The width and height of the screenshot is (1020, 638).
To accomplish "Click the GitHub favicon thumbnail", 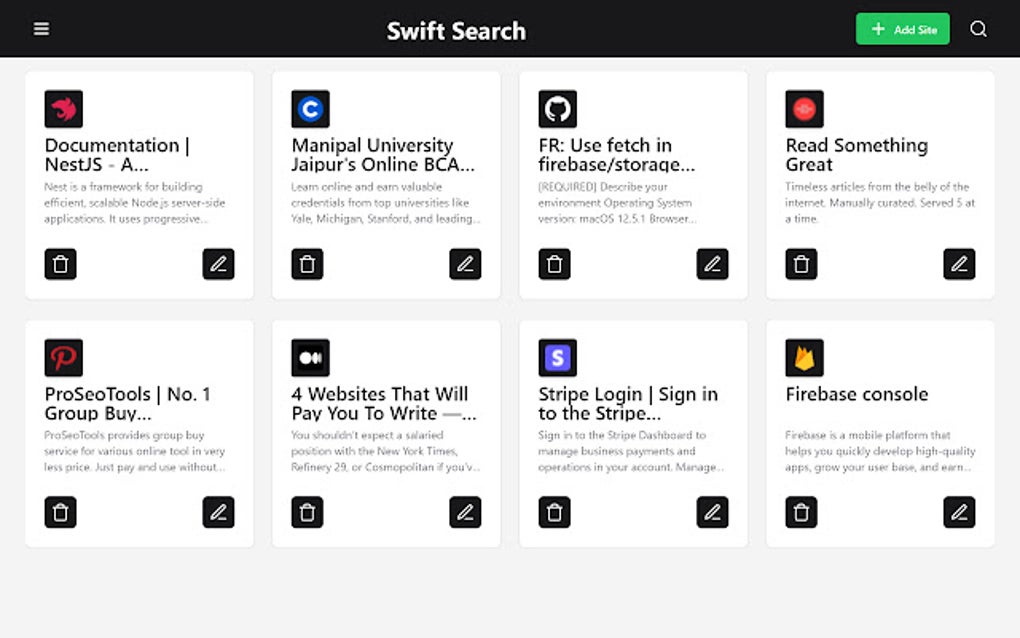I will pos(557,109).
